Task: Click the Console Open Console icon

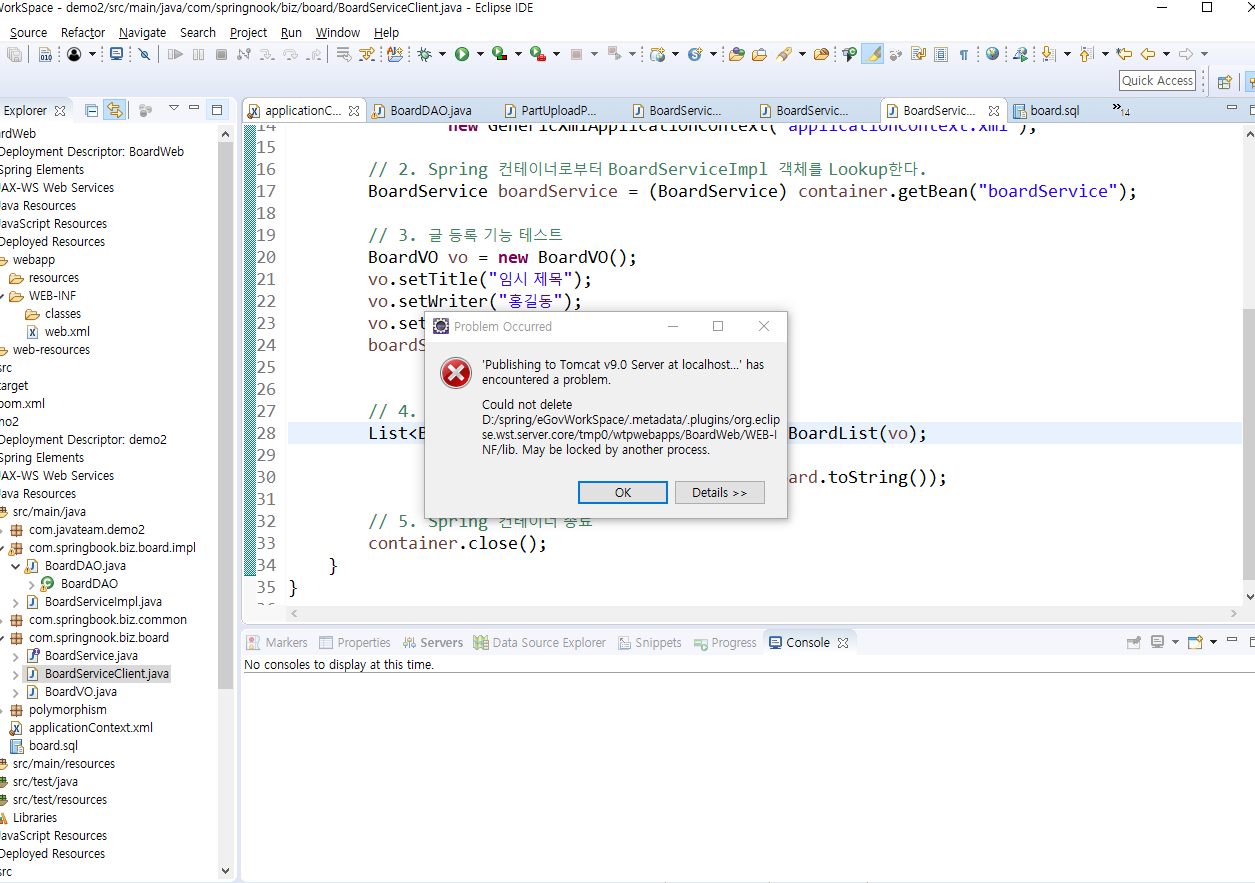Action: 1195,642
